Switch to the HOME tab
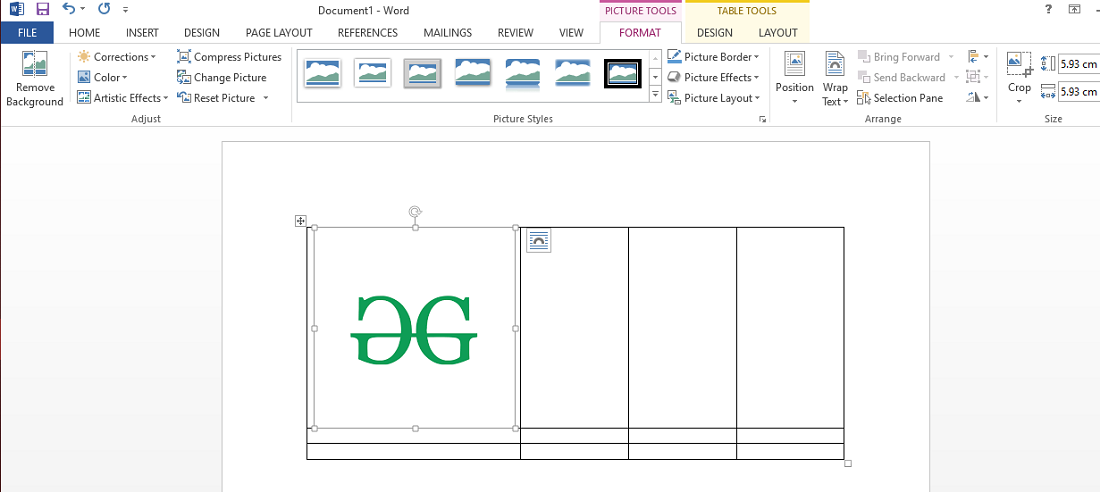 tap(84, 32)
